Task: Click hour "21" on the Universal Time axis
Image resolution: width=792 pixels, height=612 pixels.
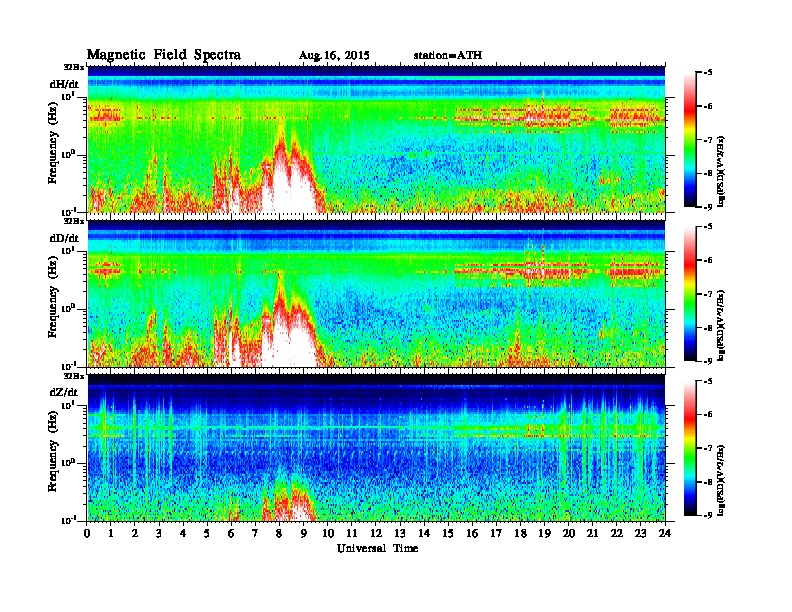Action: 592,534
